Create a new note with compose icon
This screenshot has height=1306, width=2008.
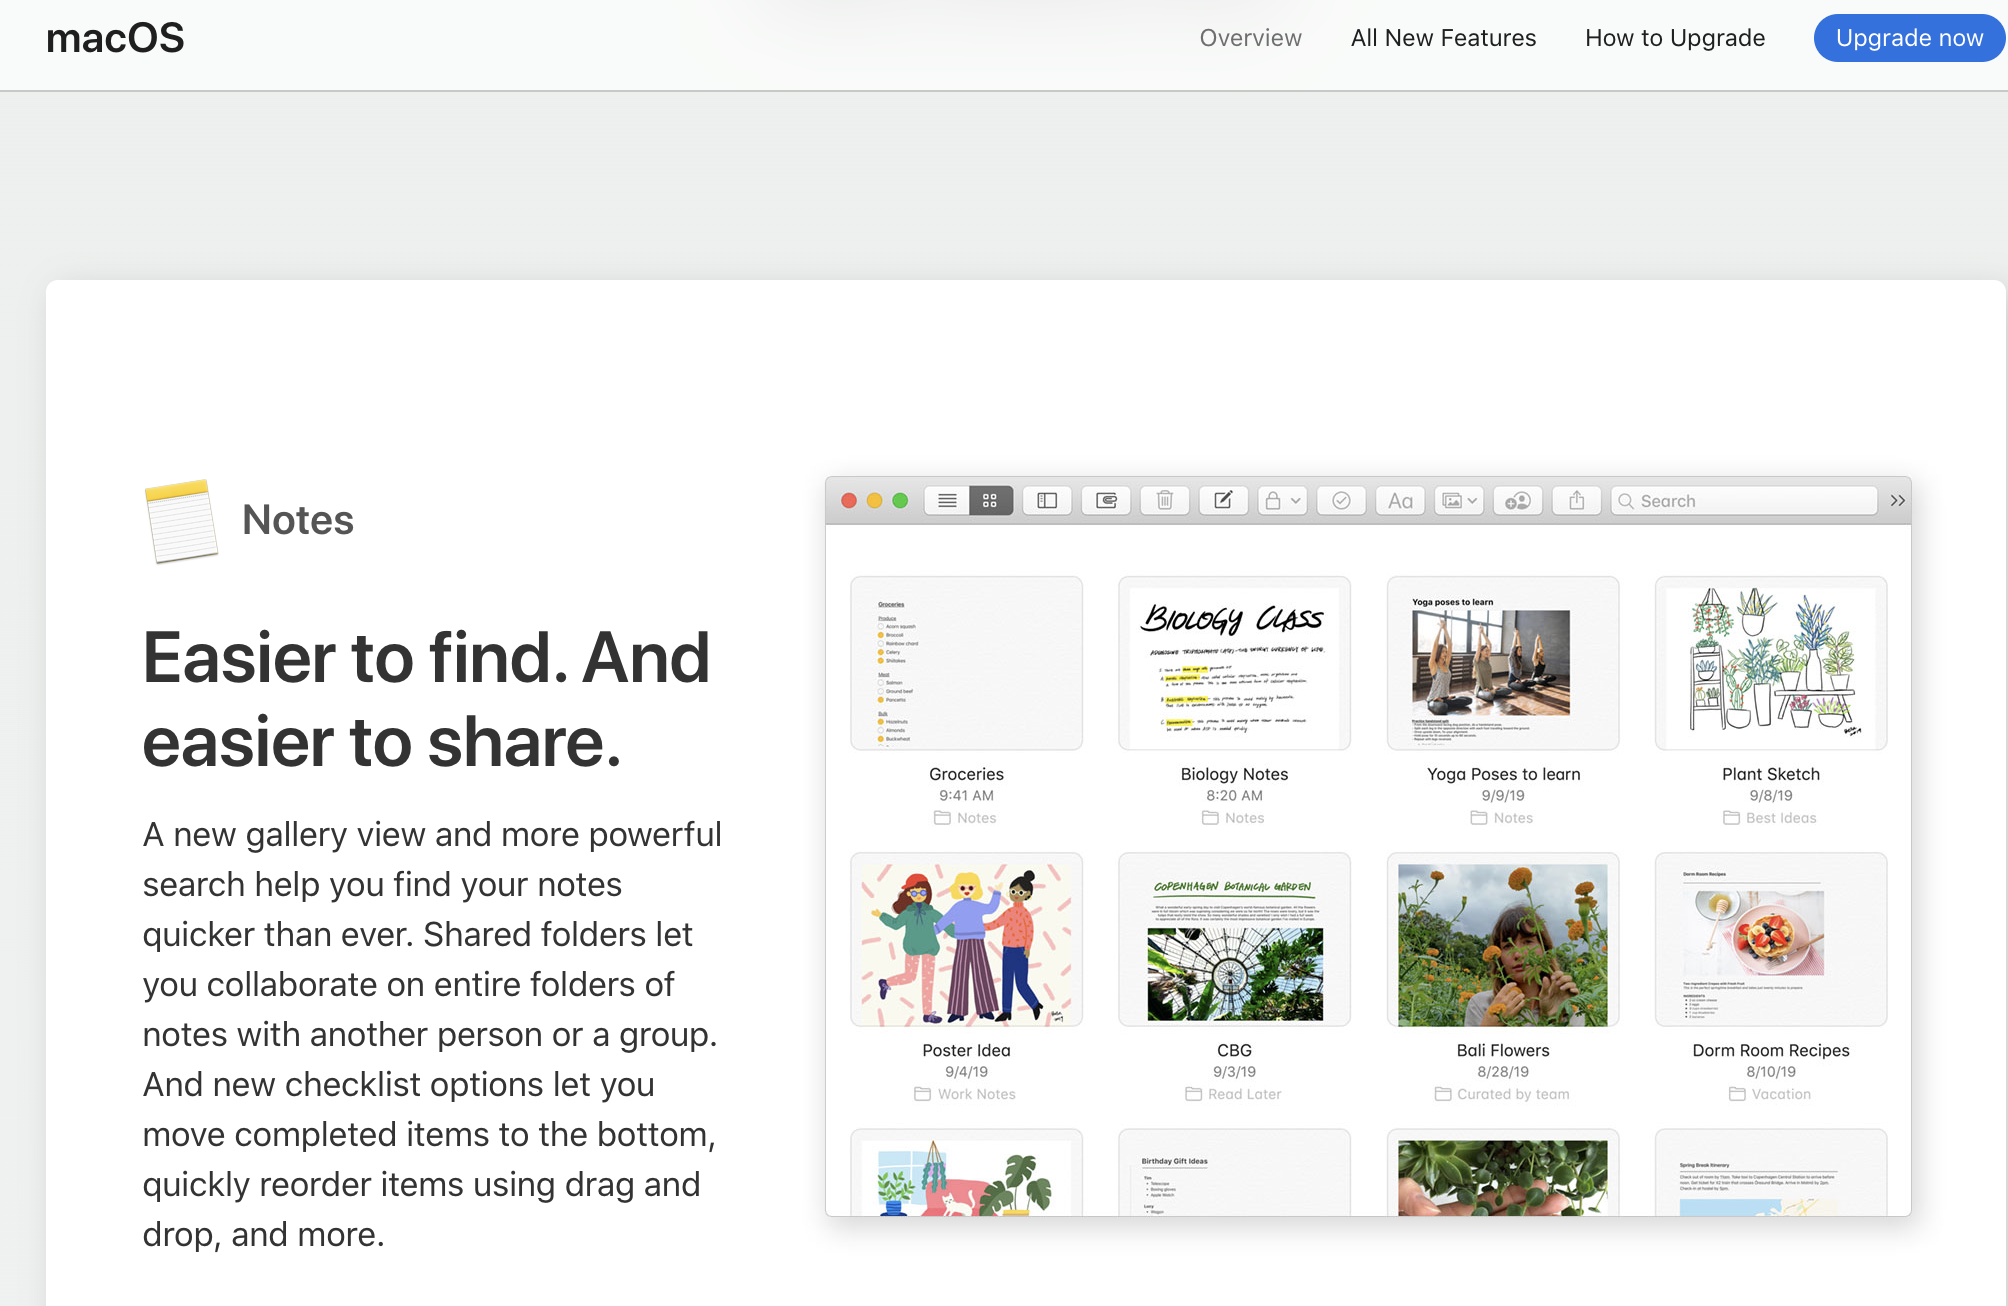click(x=1223, y=501)
